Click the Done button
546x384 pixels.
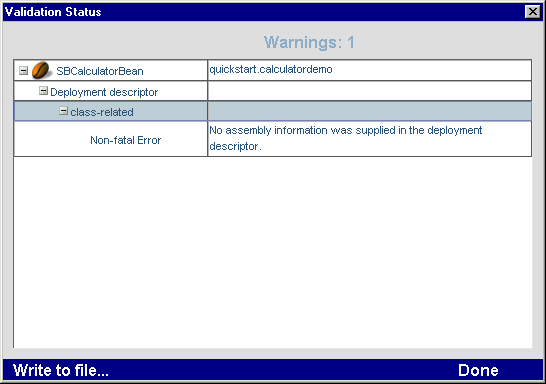[x=478, y=370]
